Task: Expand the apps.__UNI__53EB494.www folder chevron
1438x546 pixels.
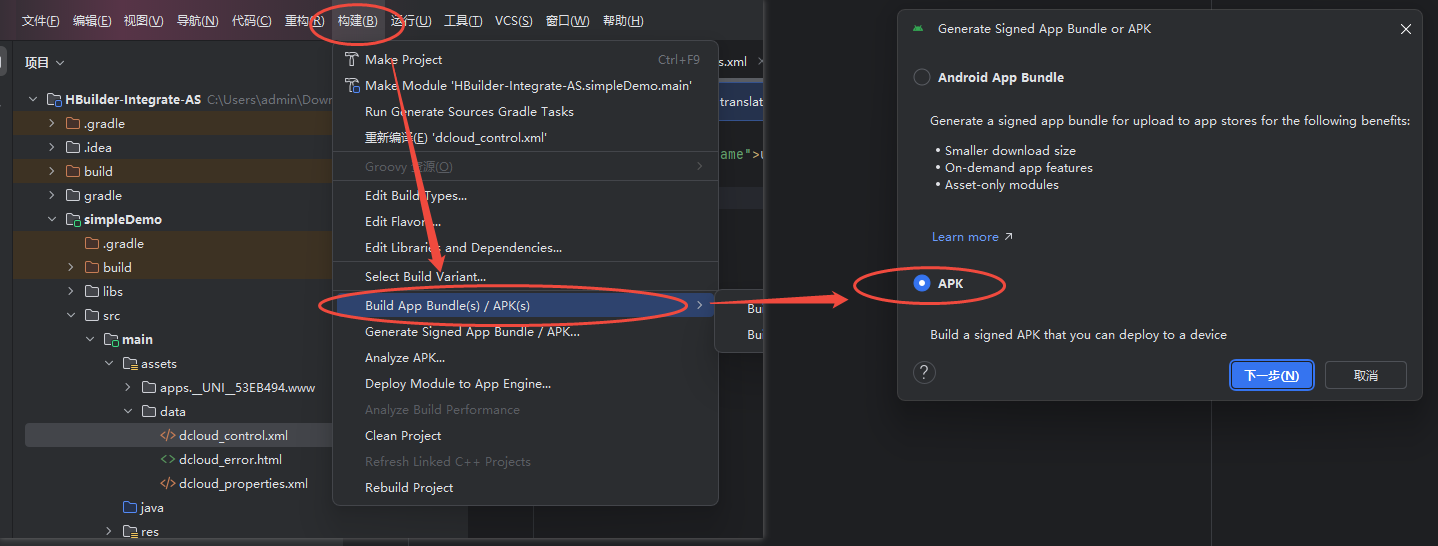Action: (x=129, y=387)
